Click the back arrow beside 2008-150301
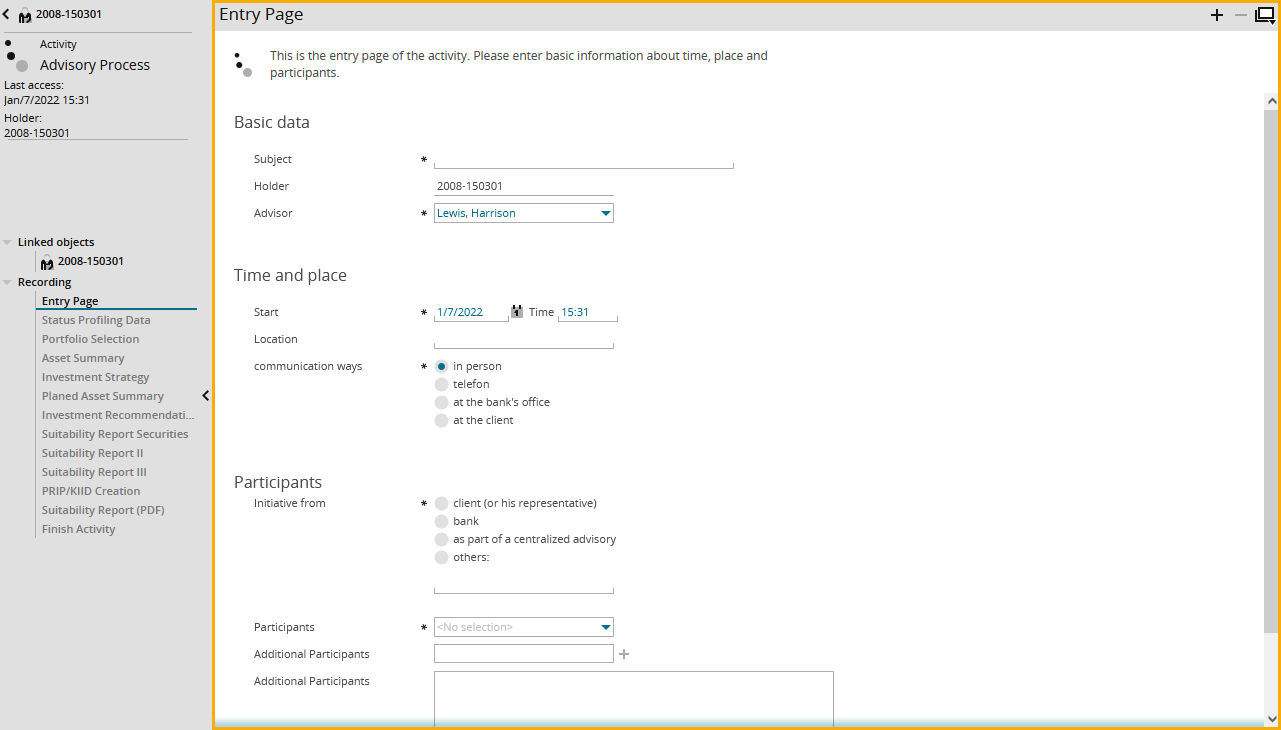The image size is (1281, 730). point(6,14)
